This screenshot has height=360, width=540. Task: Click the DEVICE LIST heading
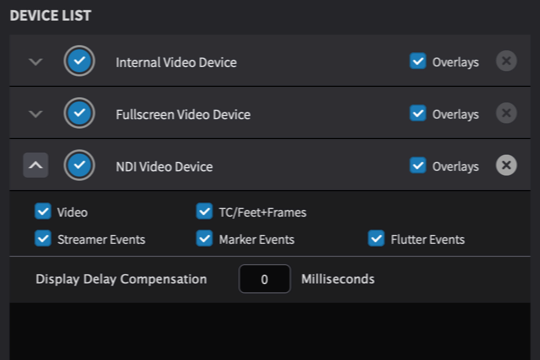click(x=50, y=16)
